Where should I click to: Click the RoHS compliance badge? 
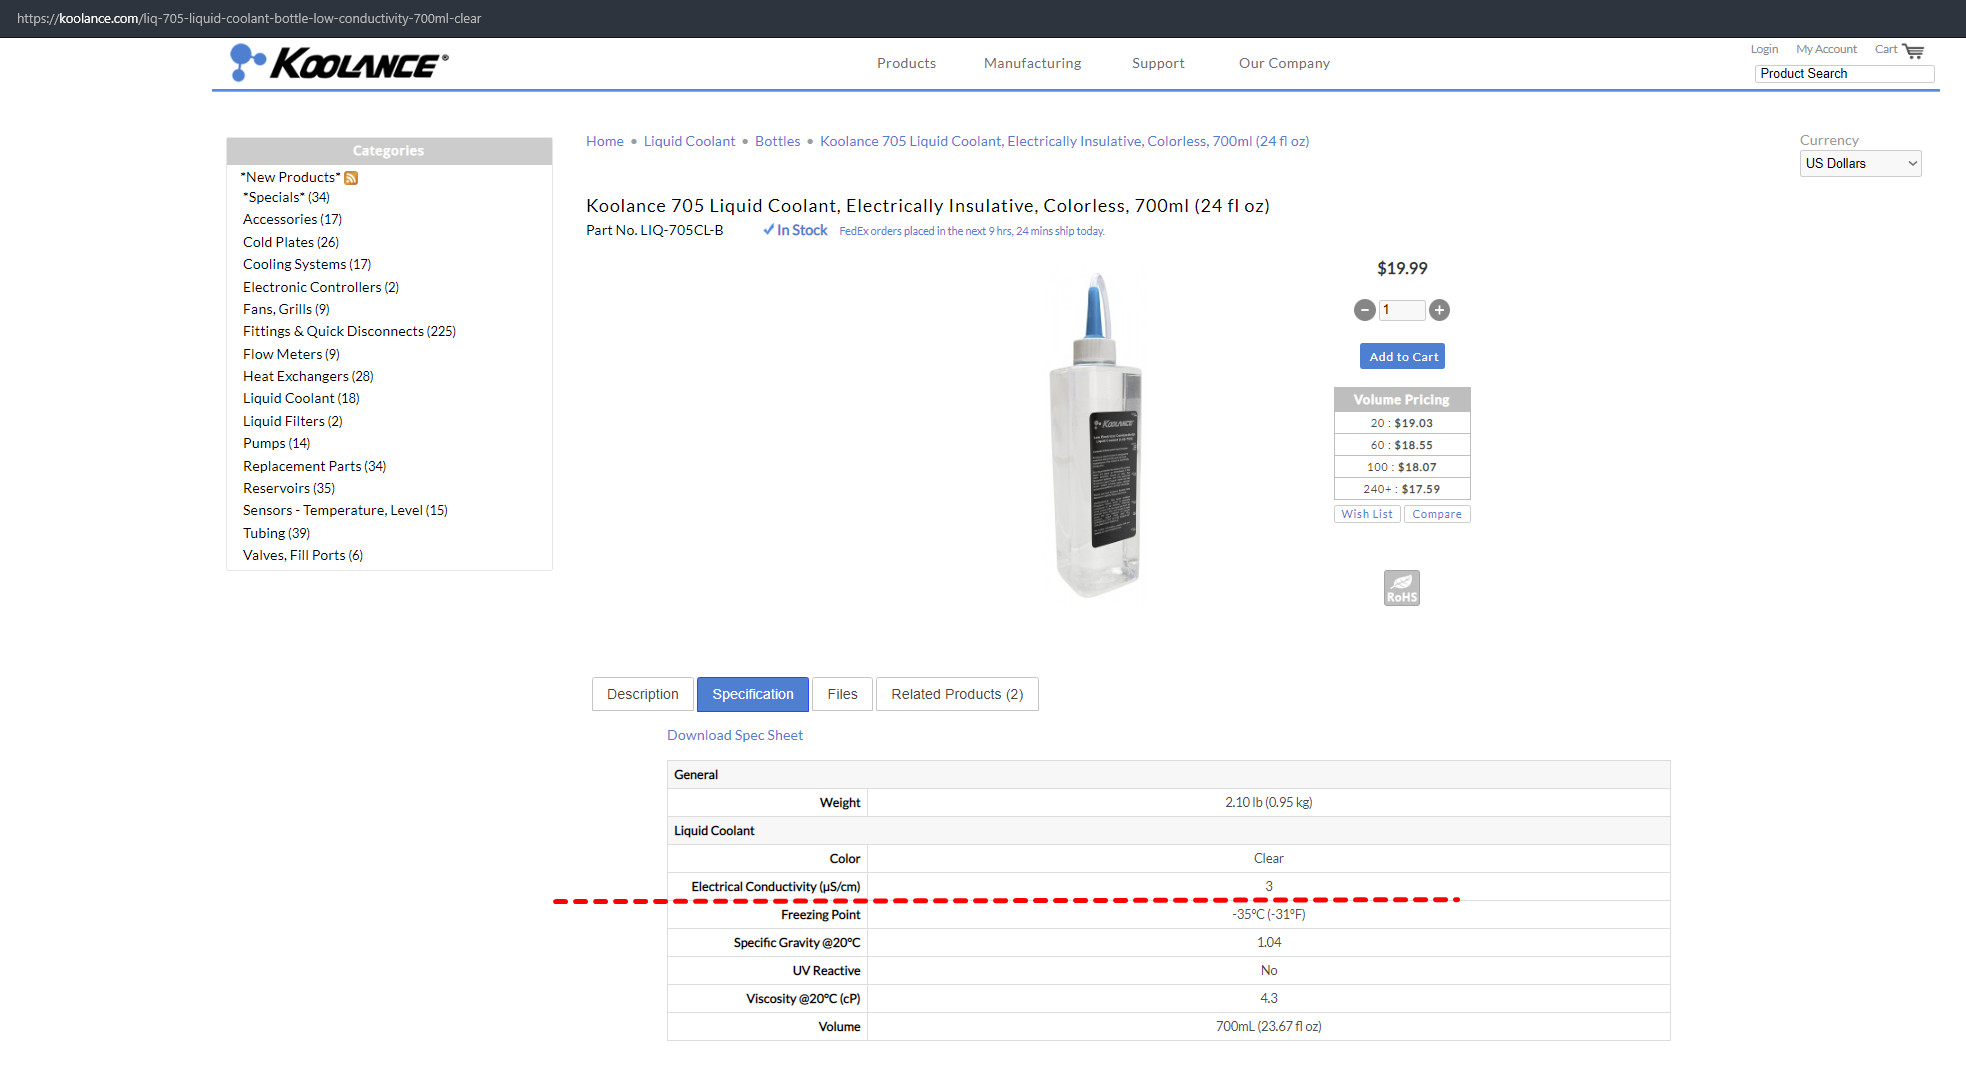click(x=1401, y=588)
